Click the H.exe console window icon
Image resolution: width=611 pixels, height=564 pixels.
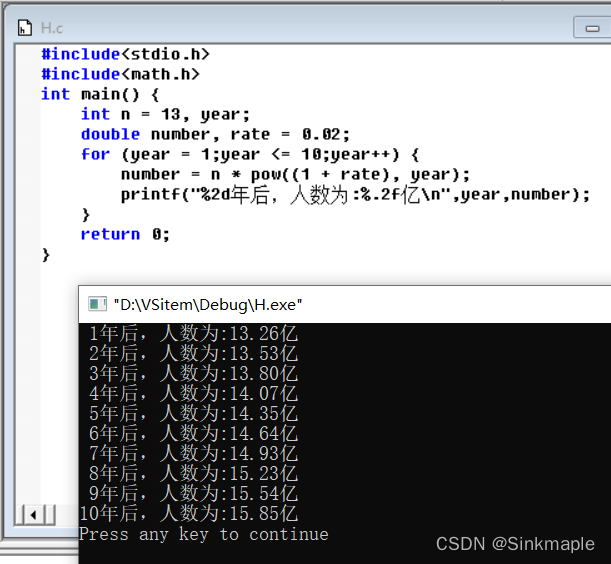(97, 304)
